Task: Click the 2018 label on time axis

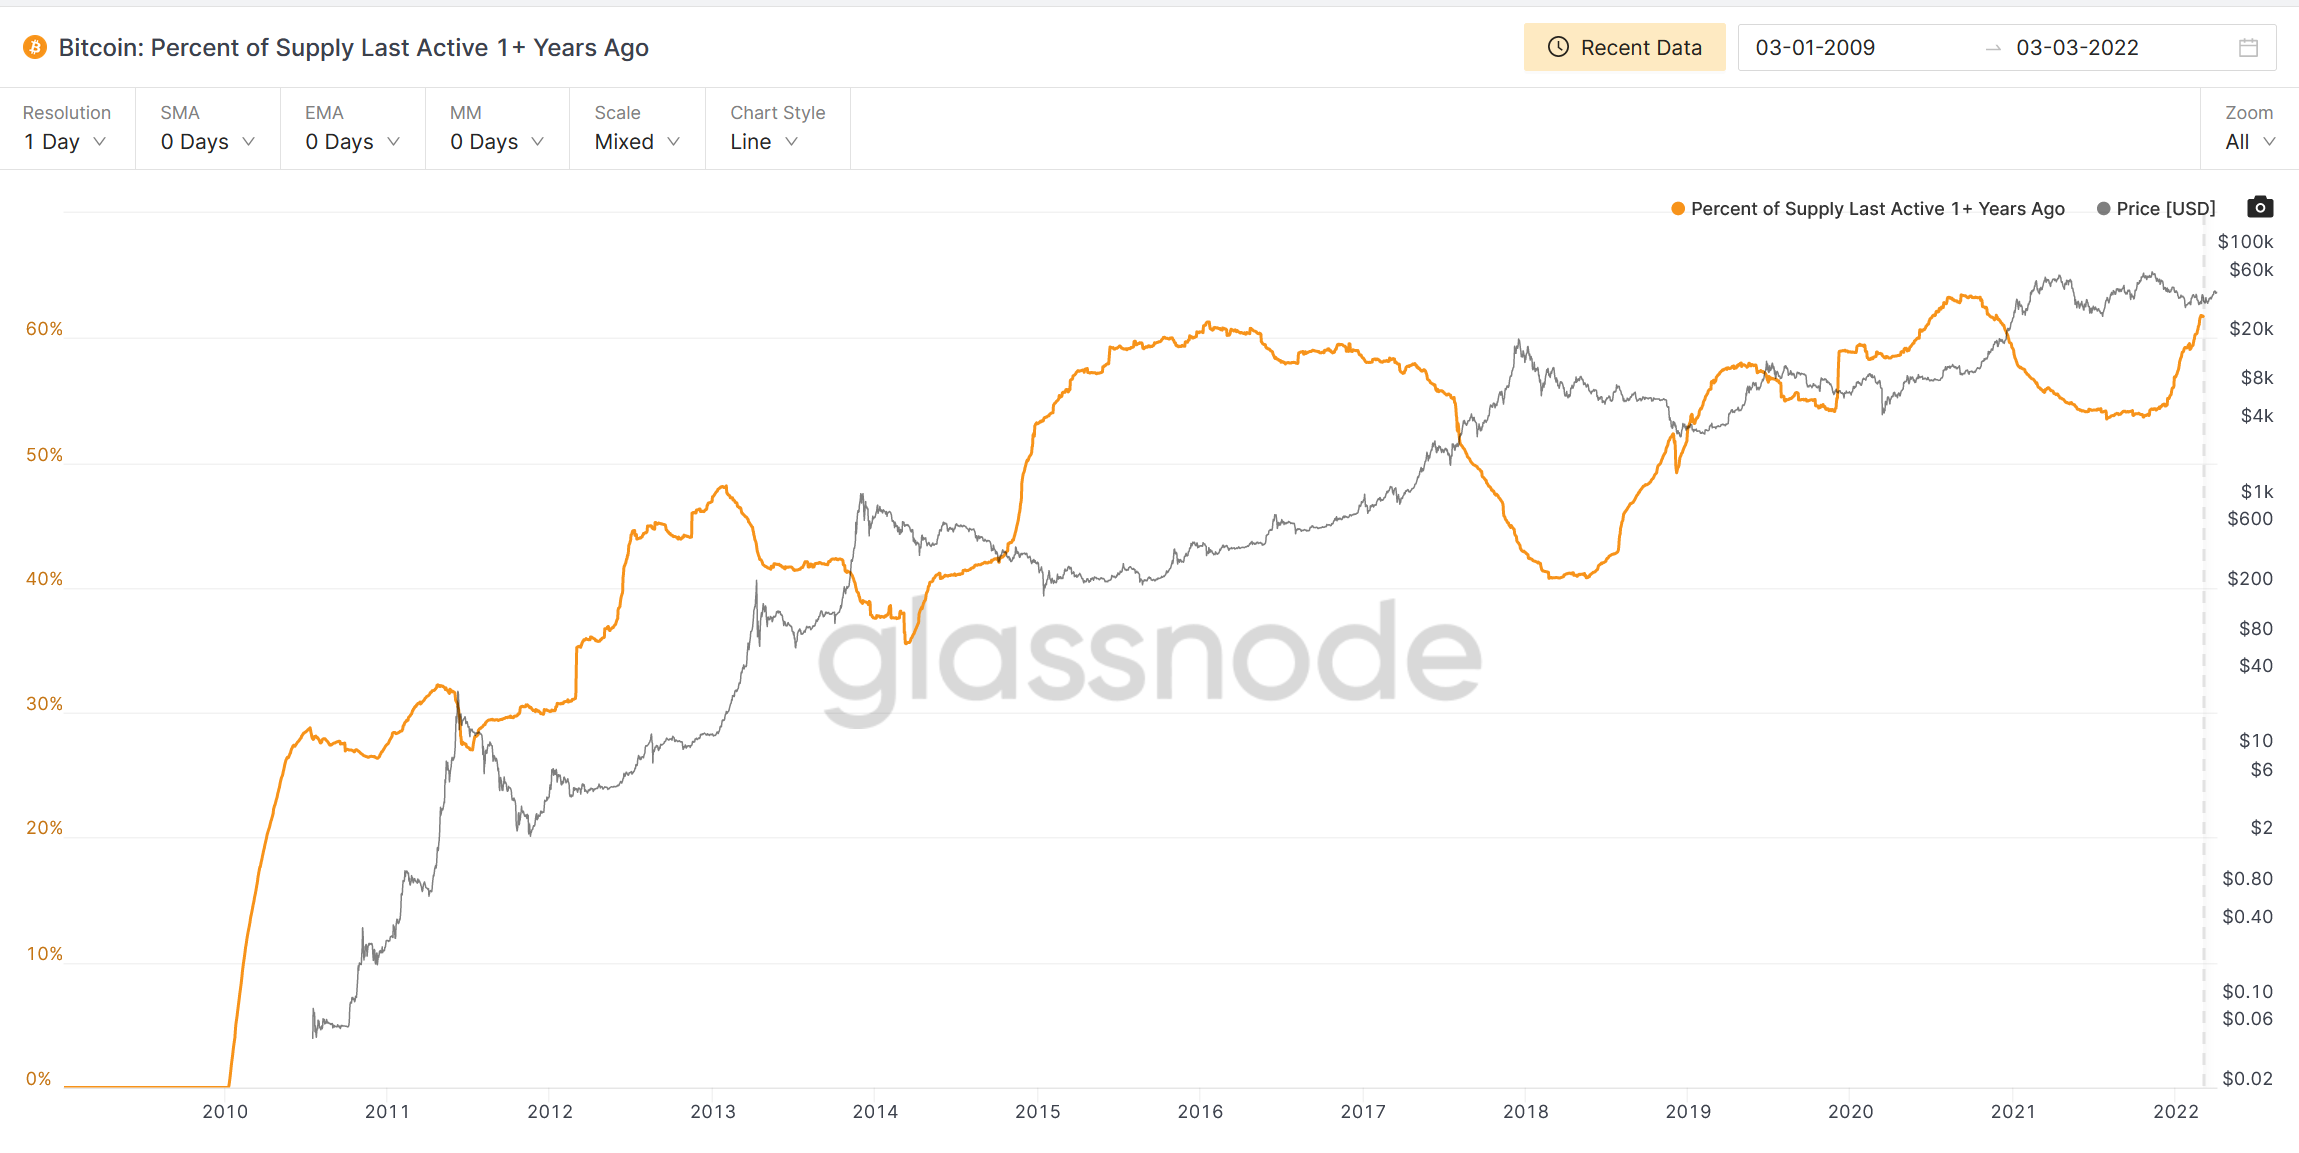Action: click(1525, 1111)
